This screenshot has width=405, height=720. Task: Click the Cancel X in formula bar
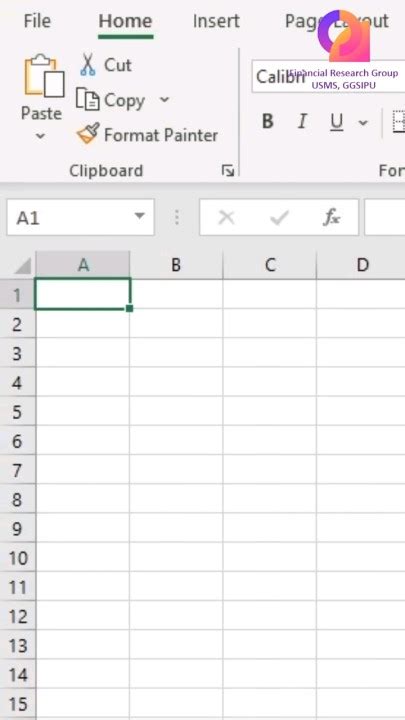226,217
